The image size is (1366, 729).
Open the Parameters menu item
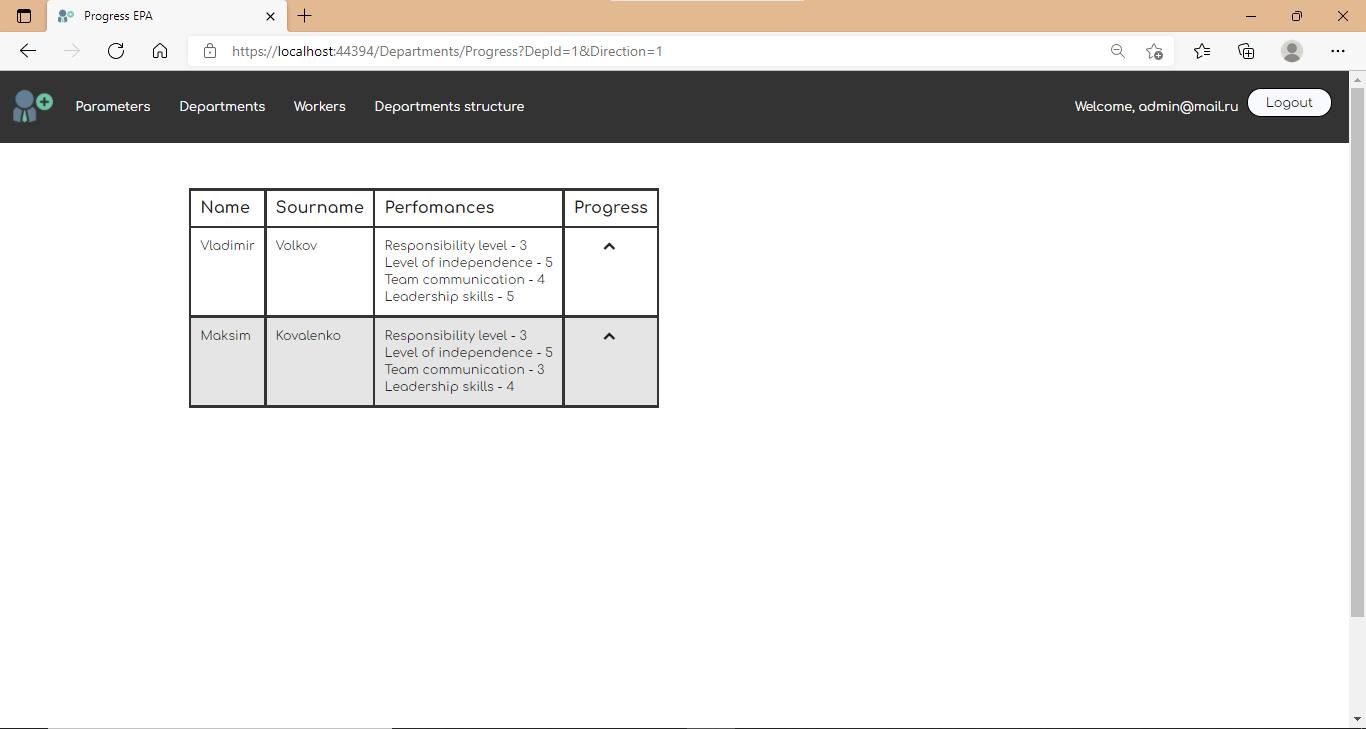click(x=113, y=106)
